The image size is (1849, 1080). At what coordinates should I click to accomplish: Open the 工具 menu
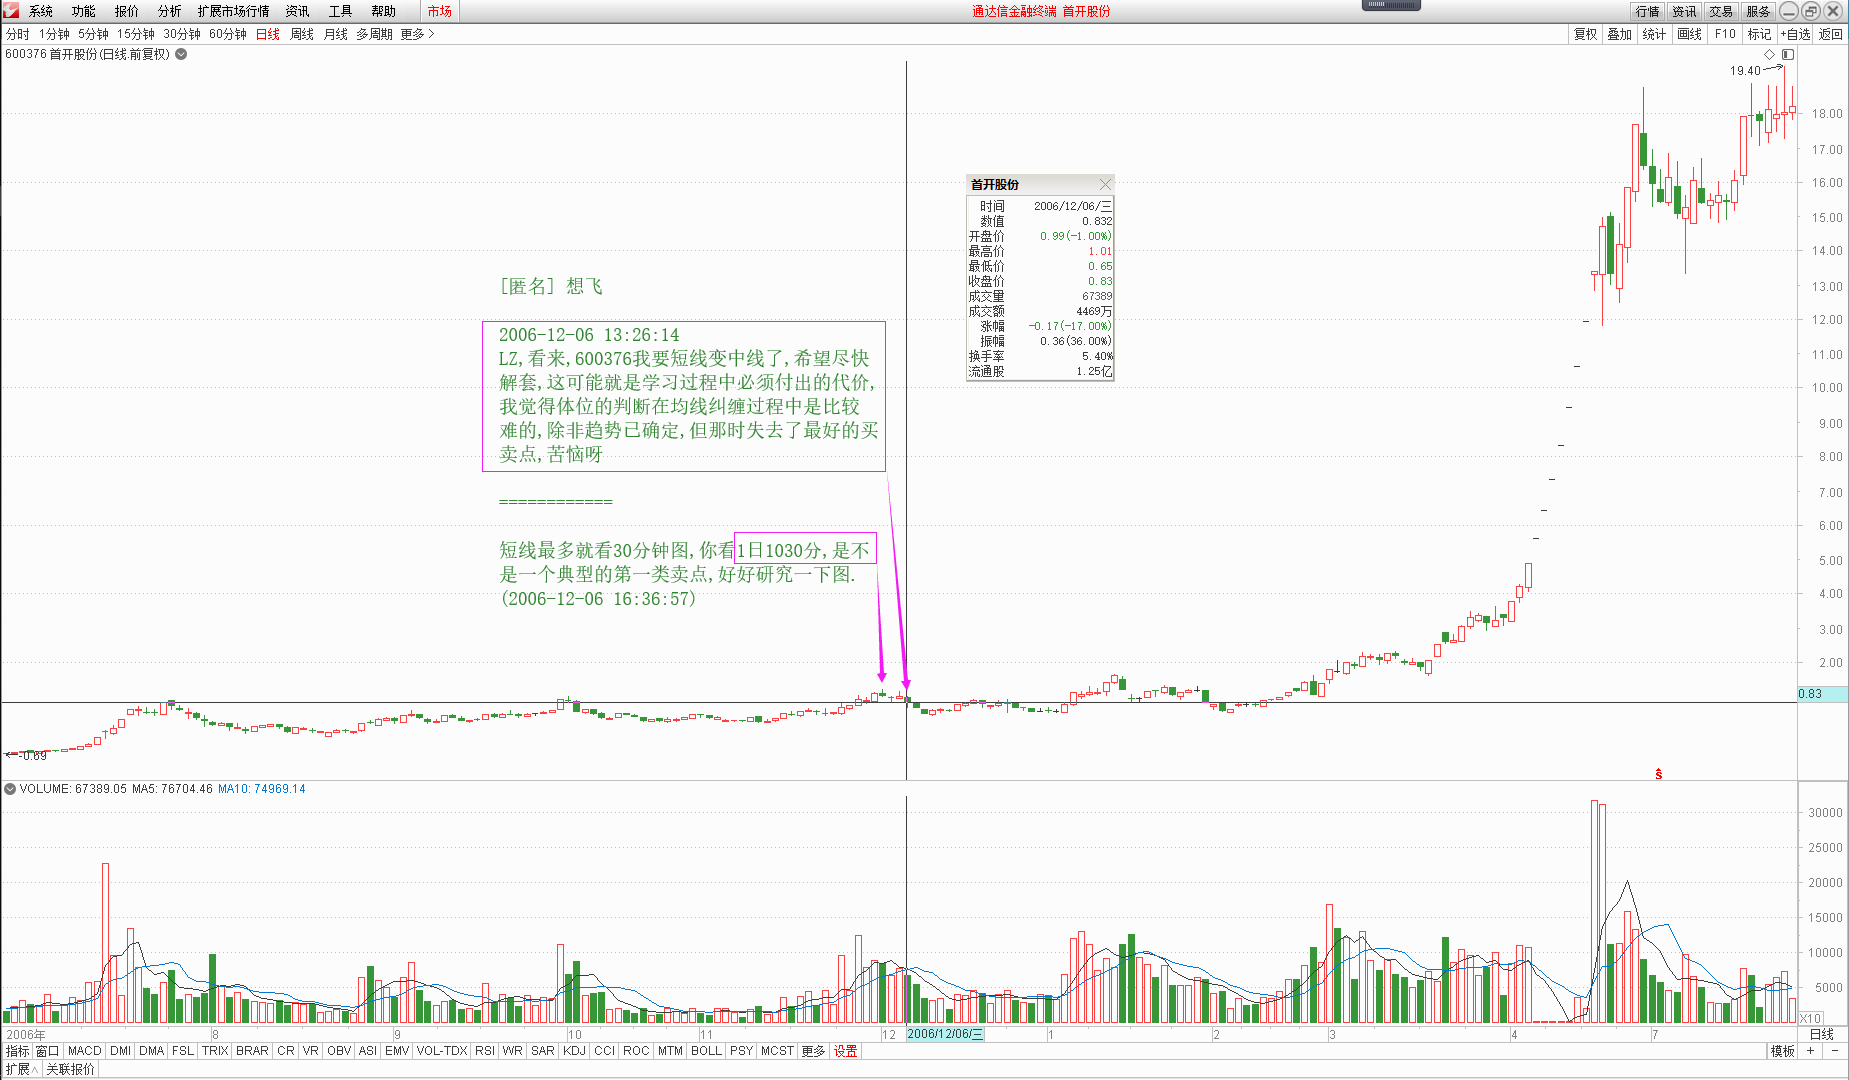(340, 11)
